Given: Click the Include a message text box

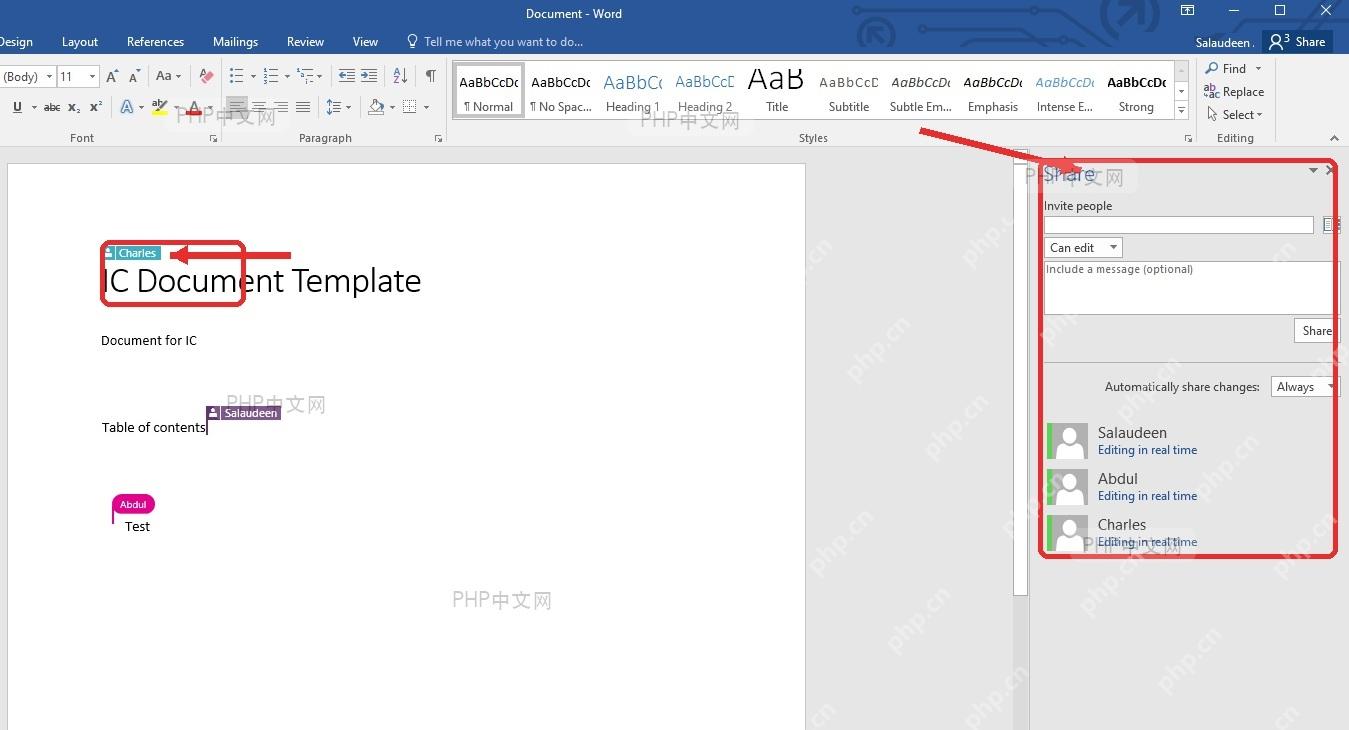Looking at the screenshot, I should coord(1190,288).
